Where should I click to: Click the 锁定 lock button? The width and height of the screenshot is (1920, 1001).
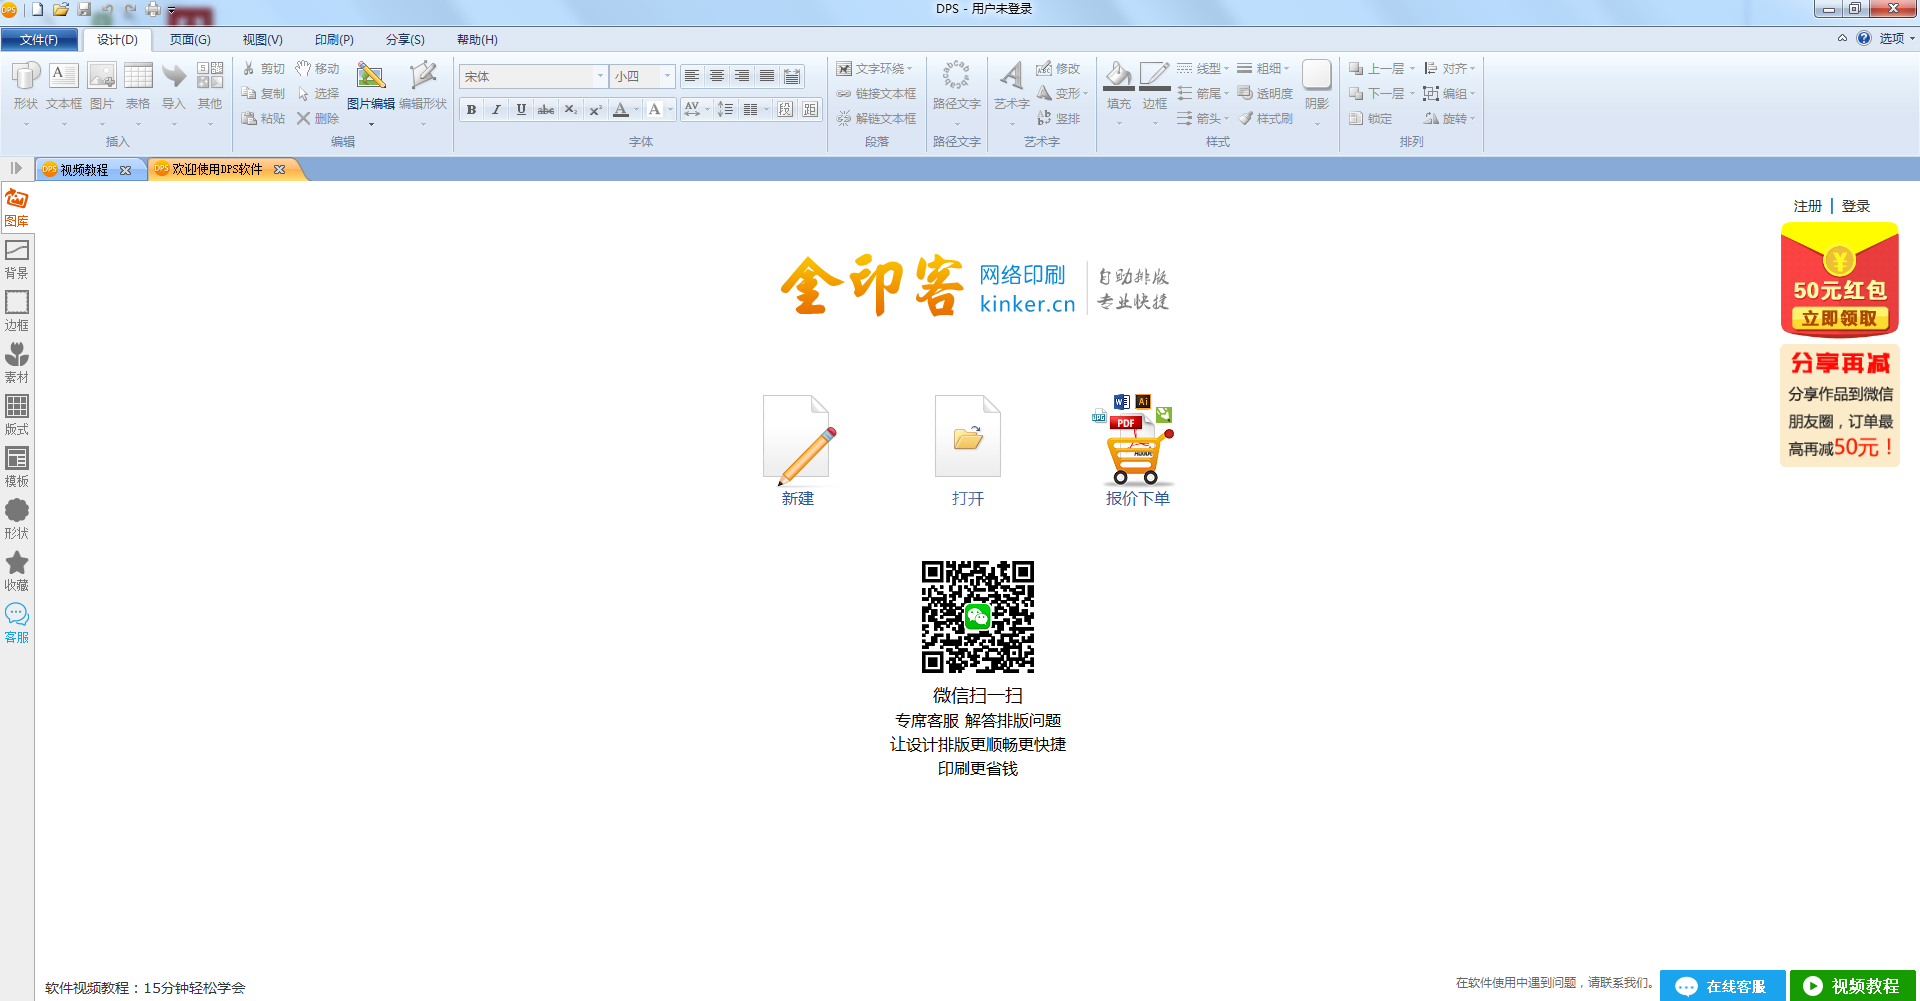click(1370, 118)
